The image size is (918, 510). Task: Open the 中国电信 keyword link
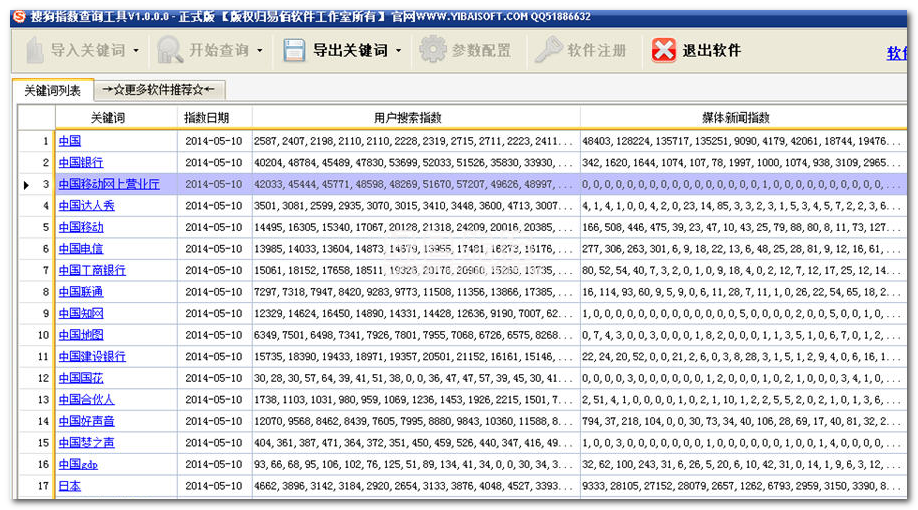[81, 249]
